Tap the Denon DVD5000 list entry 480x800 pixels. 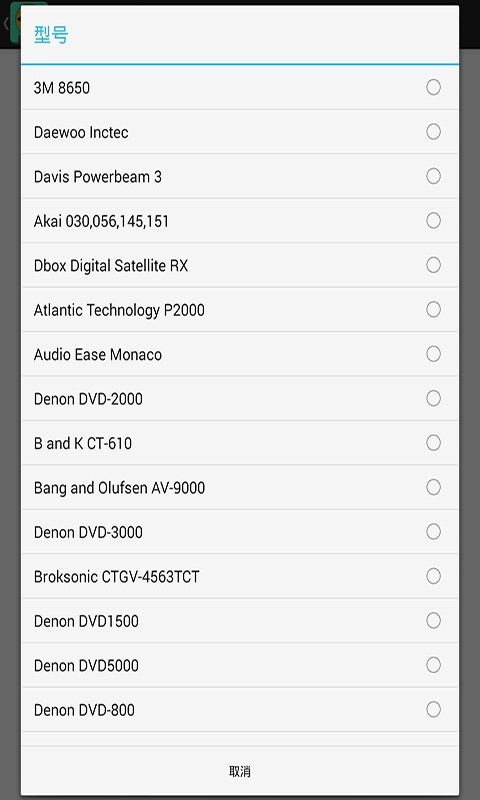(x=240, y=665)
